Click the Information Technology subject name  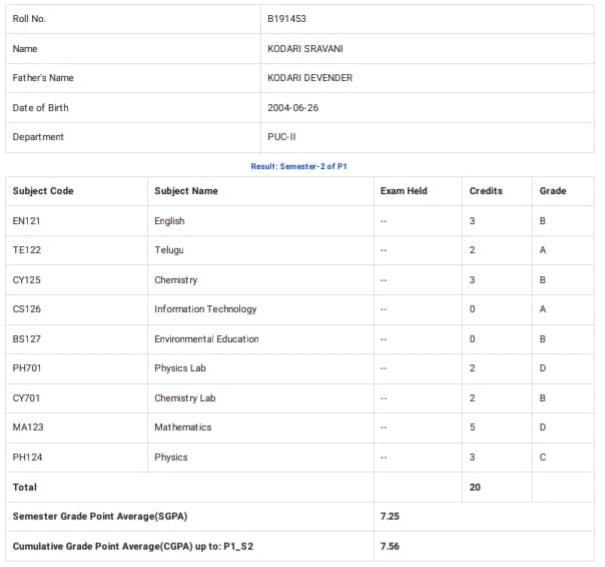(x=205, y=309)
